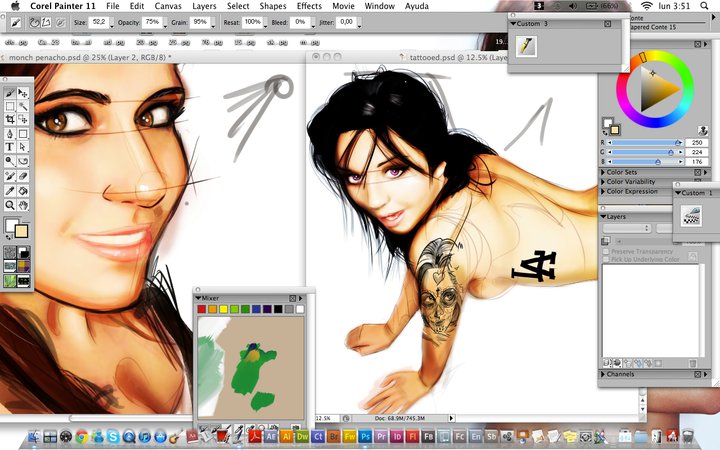Open the Mixer panel options menu arrow
The width and height of the screenshot is (720, 450).
(x=301, y=298)
